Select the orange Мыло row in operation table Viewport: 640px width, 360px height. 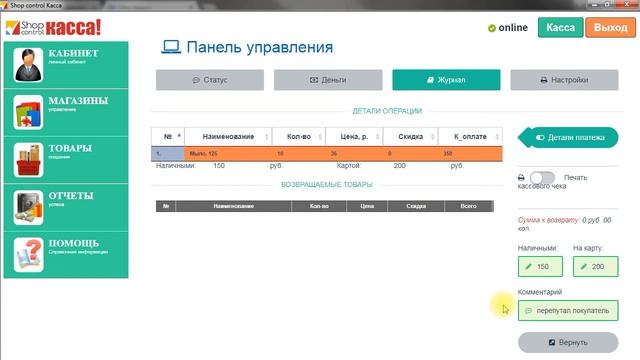pyautogui.click(x=327, y=153)
